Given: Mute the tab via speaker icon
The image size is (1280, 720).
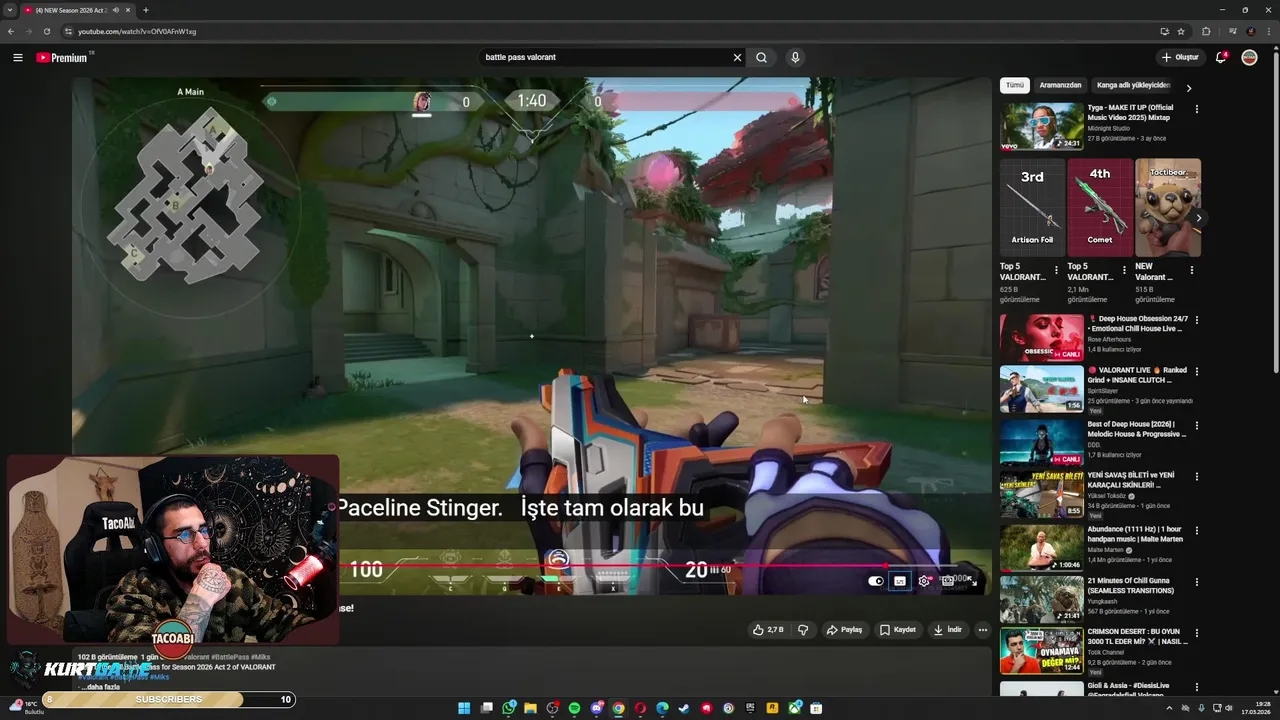Looking at the screenshot, I should click(x=115, y=10).
